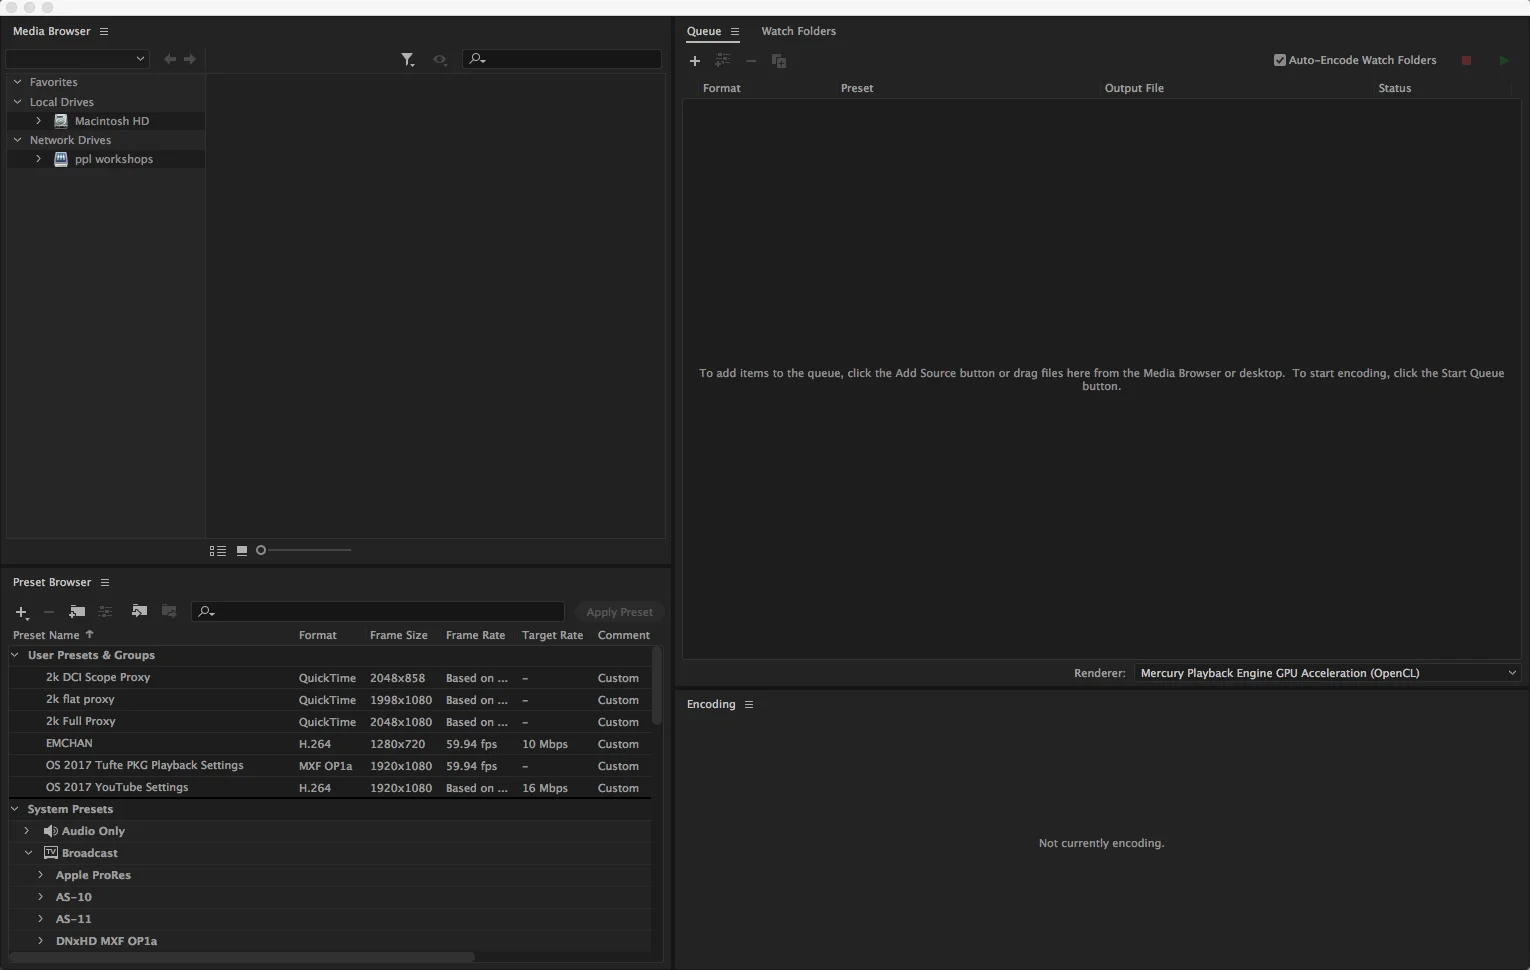This screenshot has width=1530, height=970.
Task: Open the filter icon in Media Browser
Action: coord(407,59)
